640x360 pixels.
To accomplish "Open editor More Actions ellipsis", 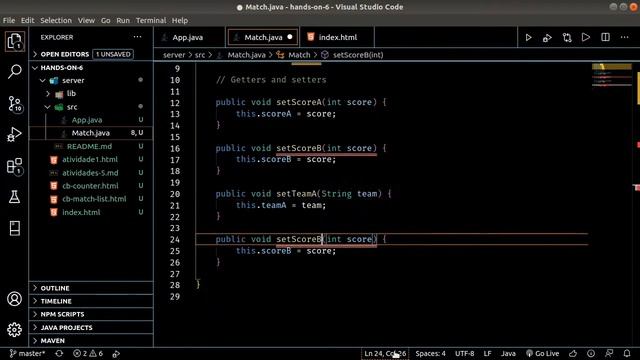I will [x=624, y=37].
